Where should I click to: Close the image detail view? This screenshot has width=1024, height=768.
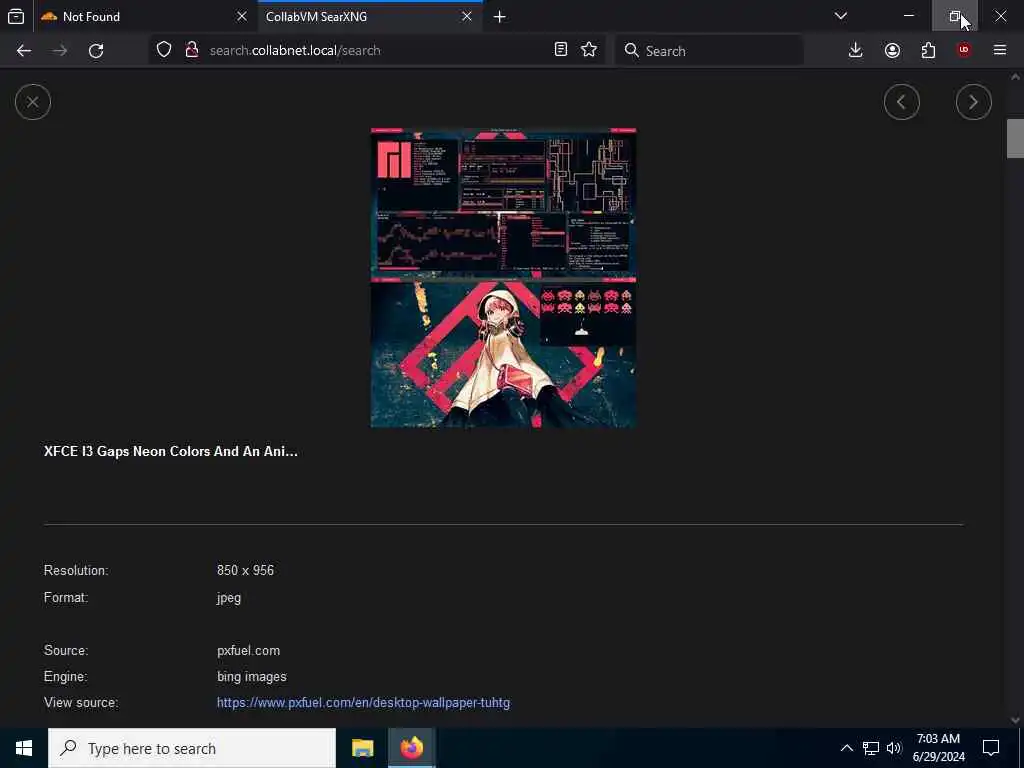pos(33,102)
